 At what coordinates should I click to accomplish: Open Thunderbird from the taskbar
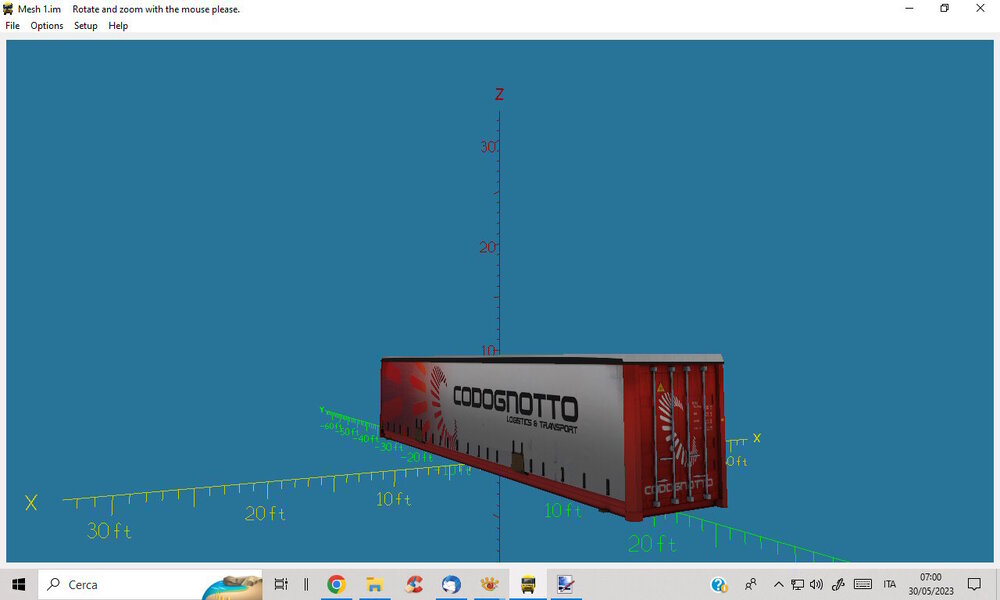(451, 584)
